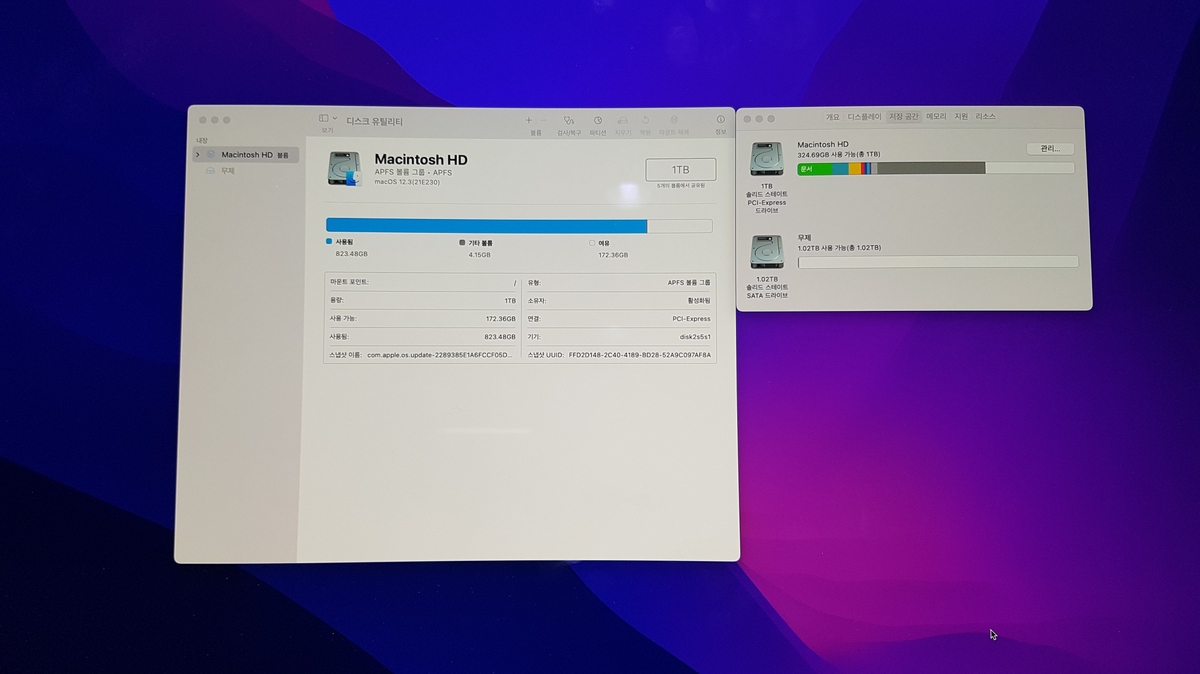The image size is (1200, 674).
Task: Click the Restore (복원) toolbar icon
Action: [x=645, y=120]
